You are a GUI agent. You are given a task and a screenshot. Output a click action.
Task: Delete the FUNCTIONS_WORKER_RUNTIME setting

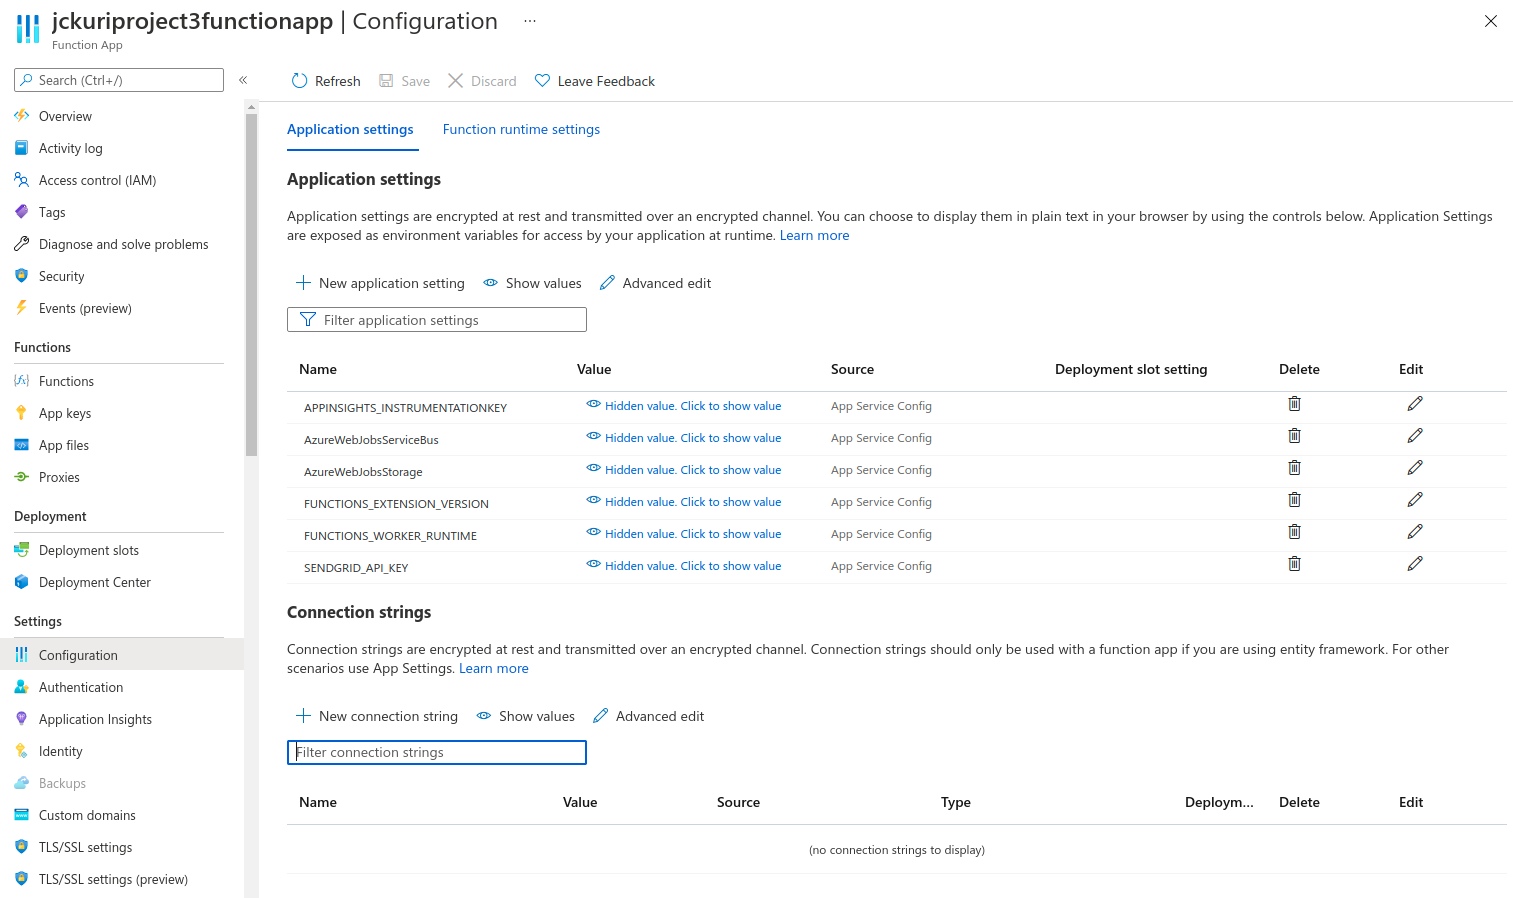(1294, 532)
